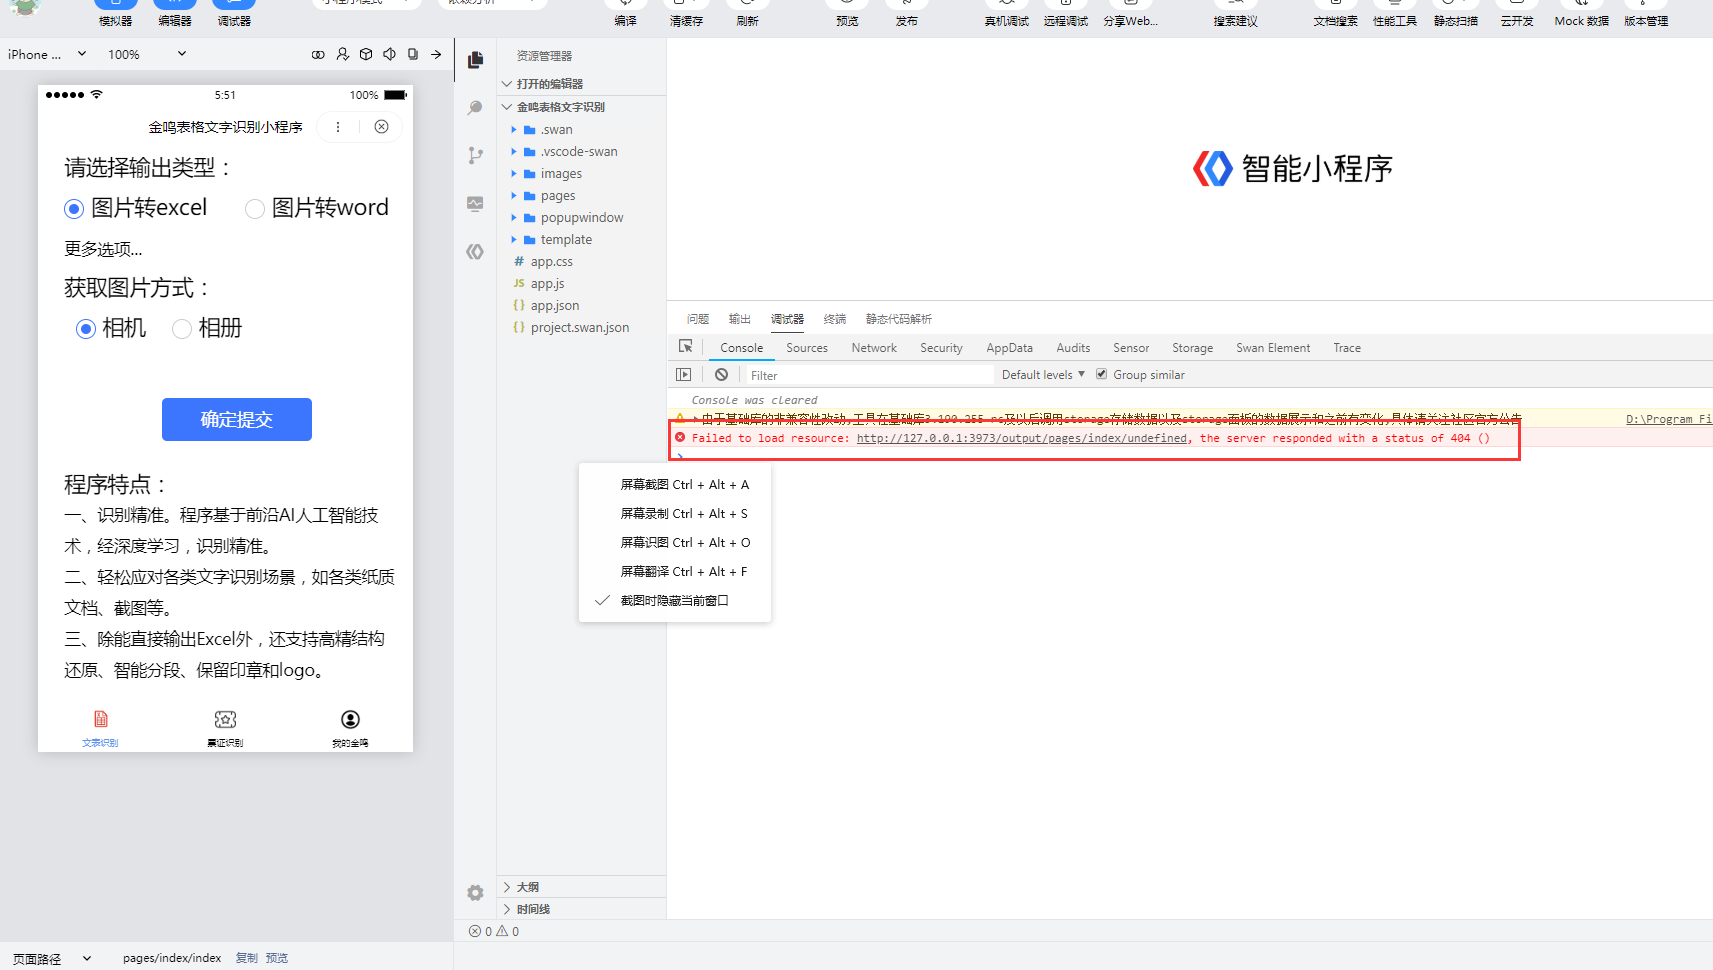
Task: Open the Default levels dropdown
Action: pyautogui.click(x=1043, y=375)
